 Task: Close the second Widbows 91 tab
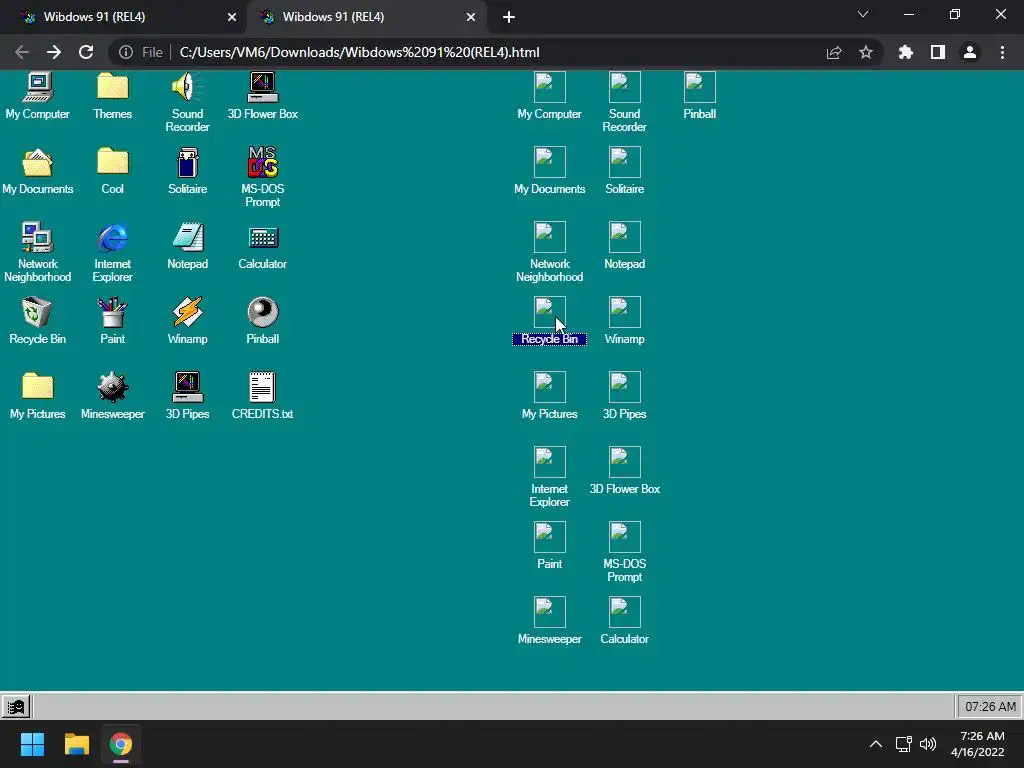pyautogui.click(x=471, y=17)
